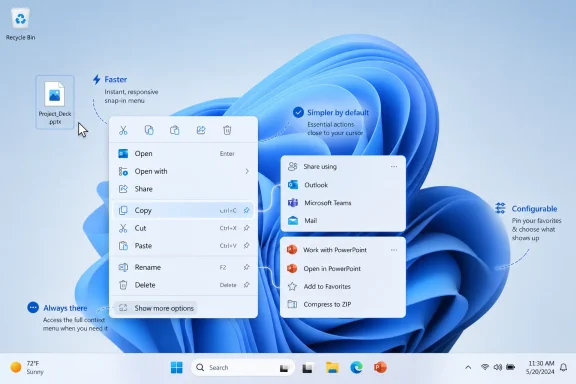Toggle the pin beside Paste

tap(246, 245)
